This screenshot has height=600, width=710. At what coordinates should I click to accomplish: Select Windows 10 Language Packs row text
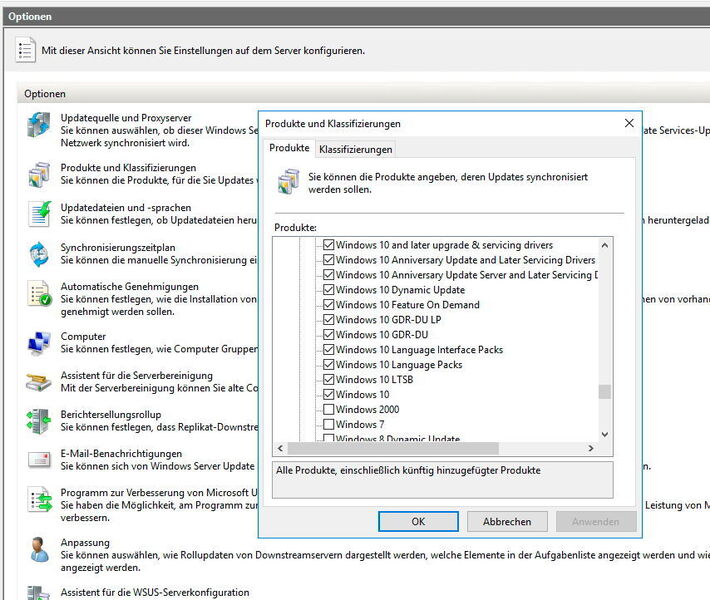[x=399, y=365]
